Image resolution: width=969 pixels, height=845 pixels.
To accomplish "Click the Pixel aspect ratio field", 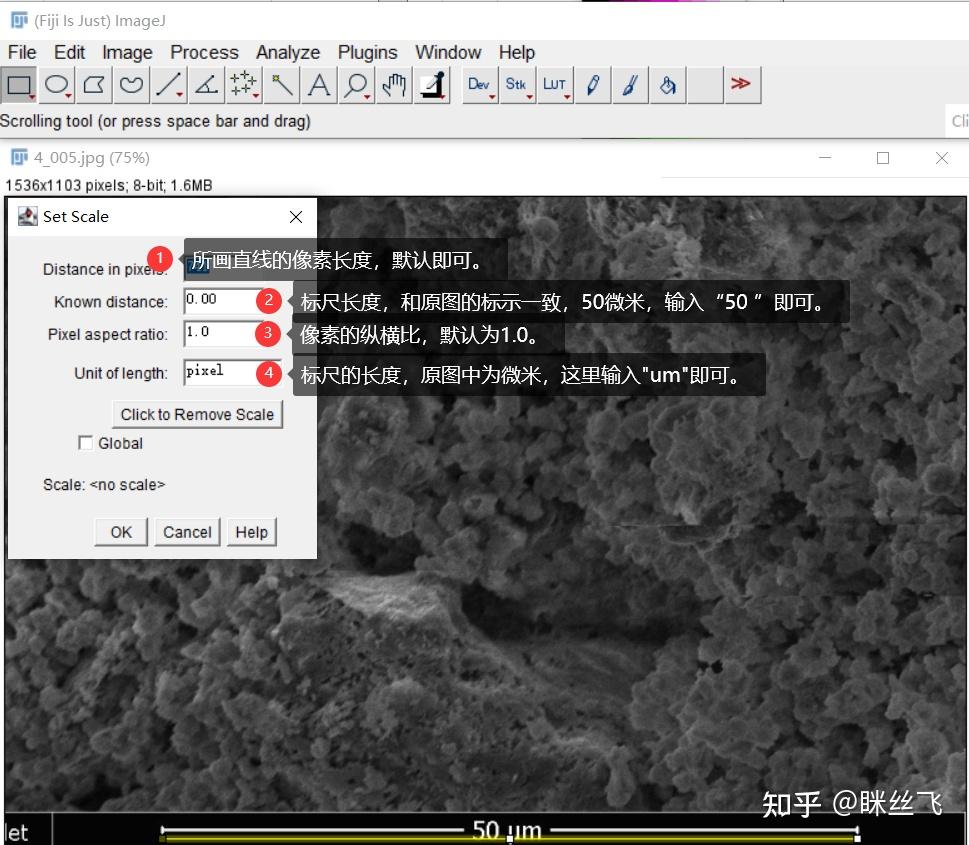I will [232, 333].
